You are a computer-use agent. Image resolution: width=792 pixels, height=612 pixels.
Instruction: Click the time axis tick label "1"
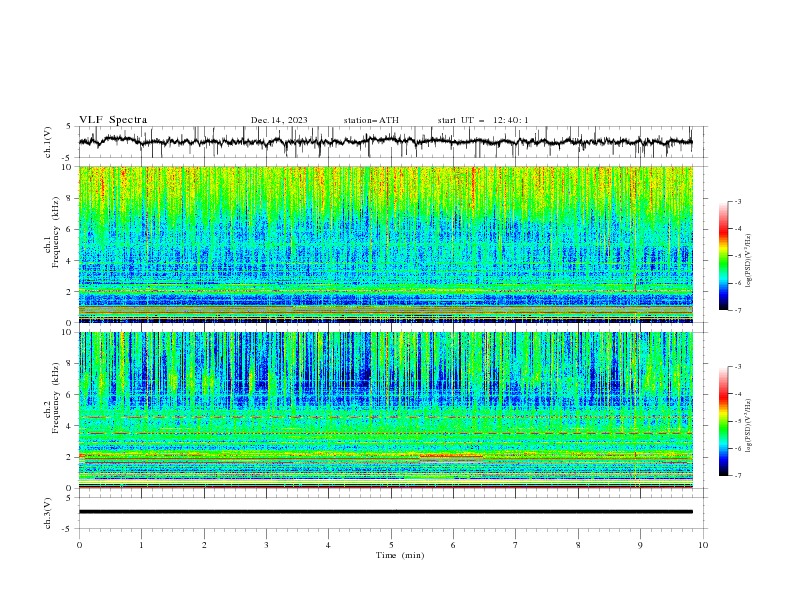(x=141, y=545)
